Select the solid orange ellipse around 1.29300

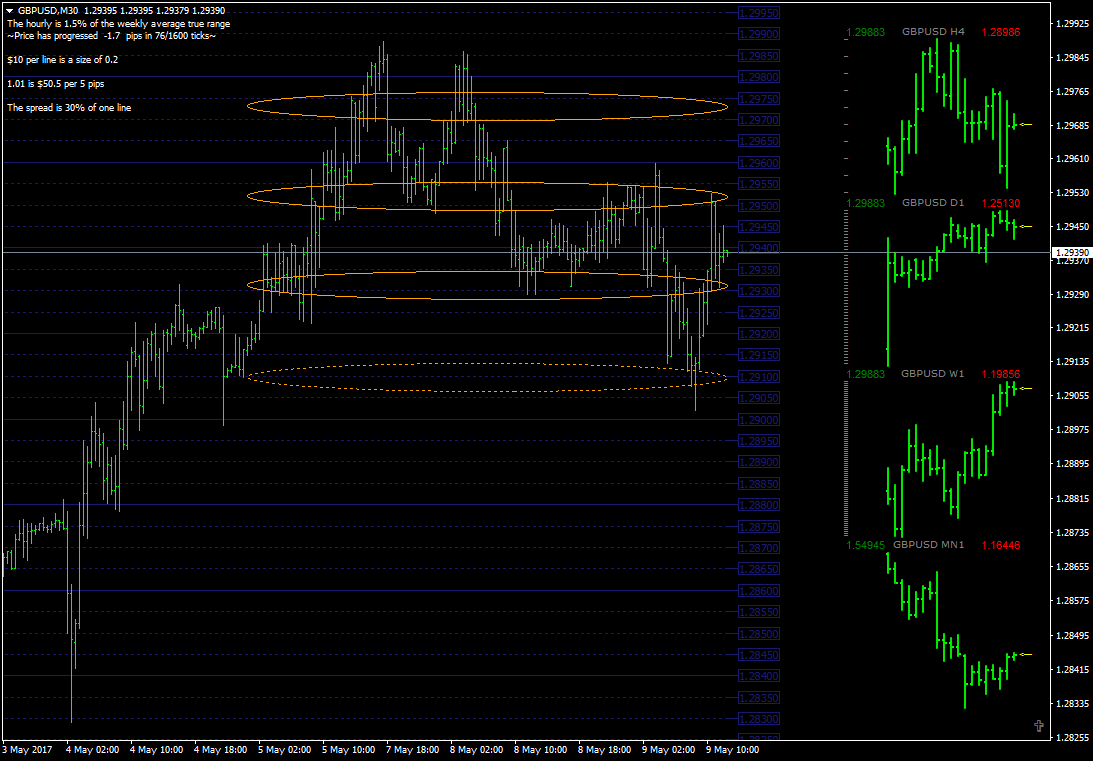pos(488,286)
